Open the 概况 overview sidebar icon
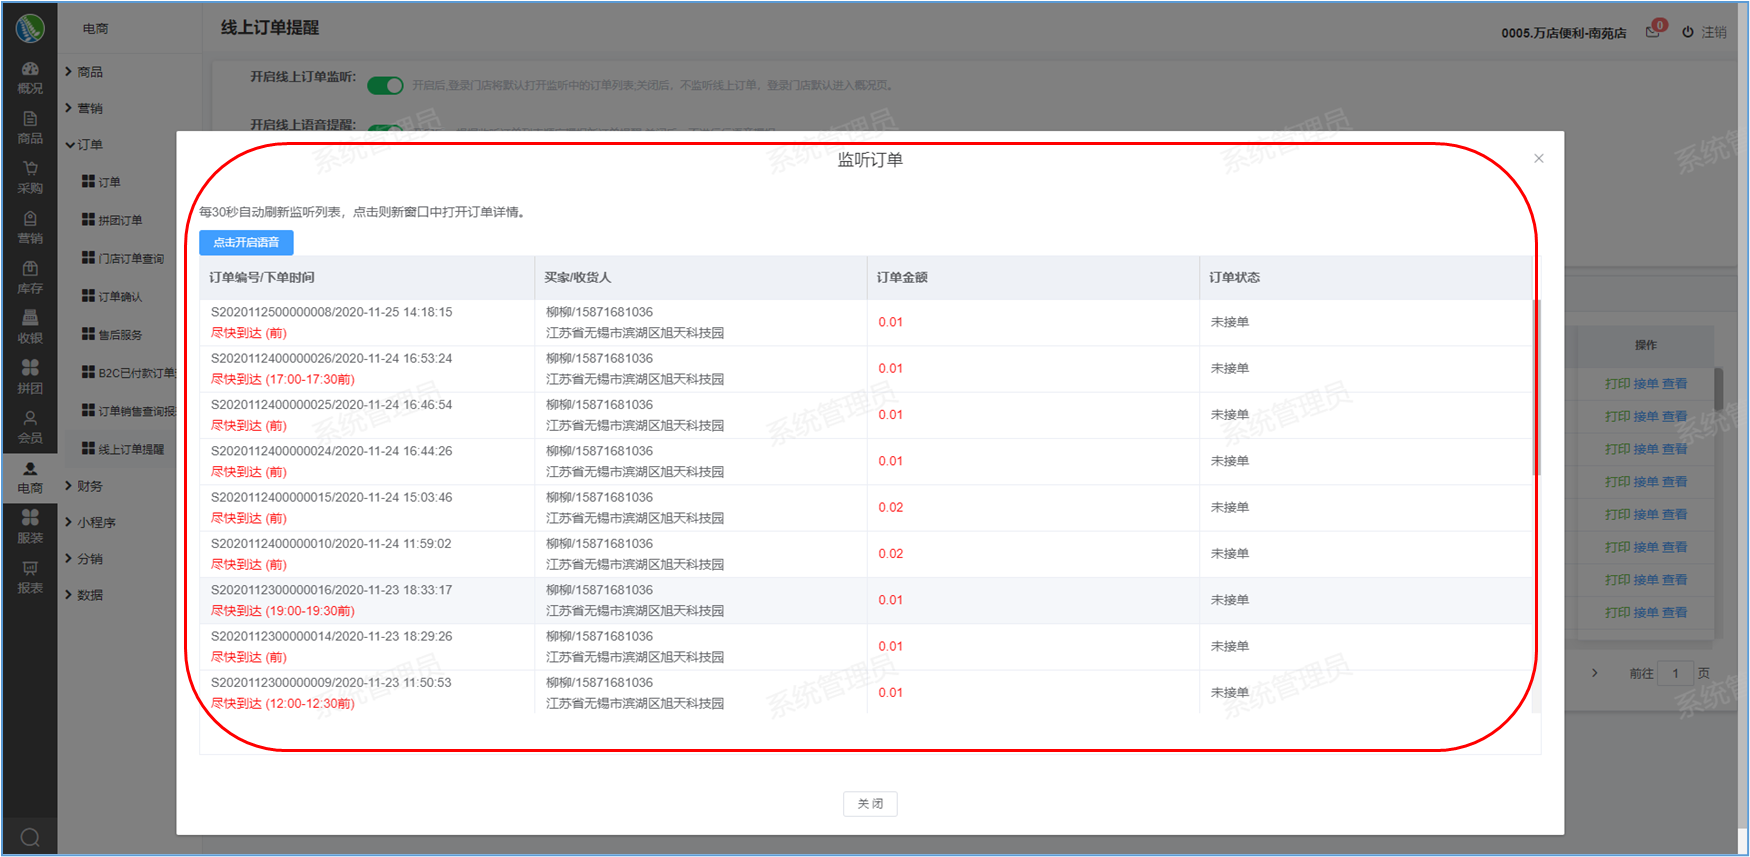Image resolution: width=1750 pixels, height=857 pixels. (x=30, y=76)
